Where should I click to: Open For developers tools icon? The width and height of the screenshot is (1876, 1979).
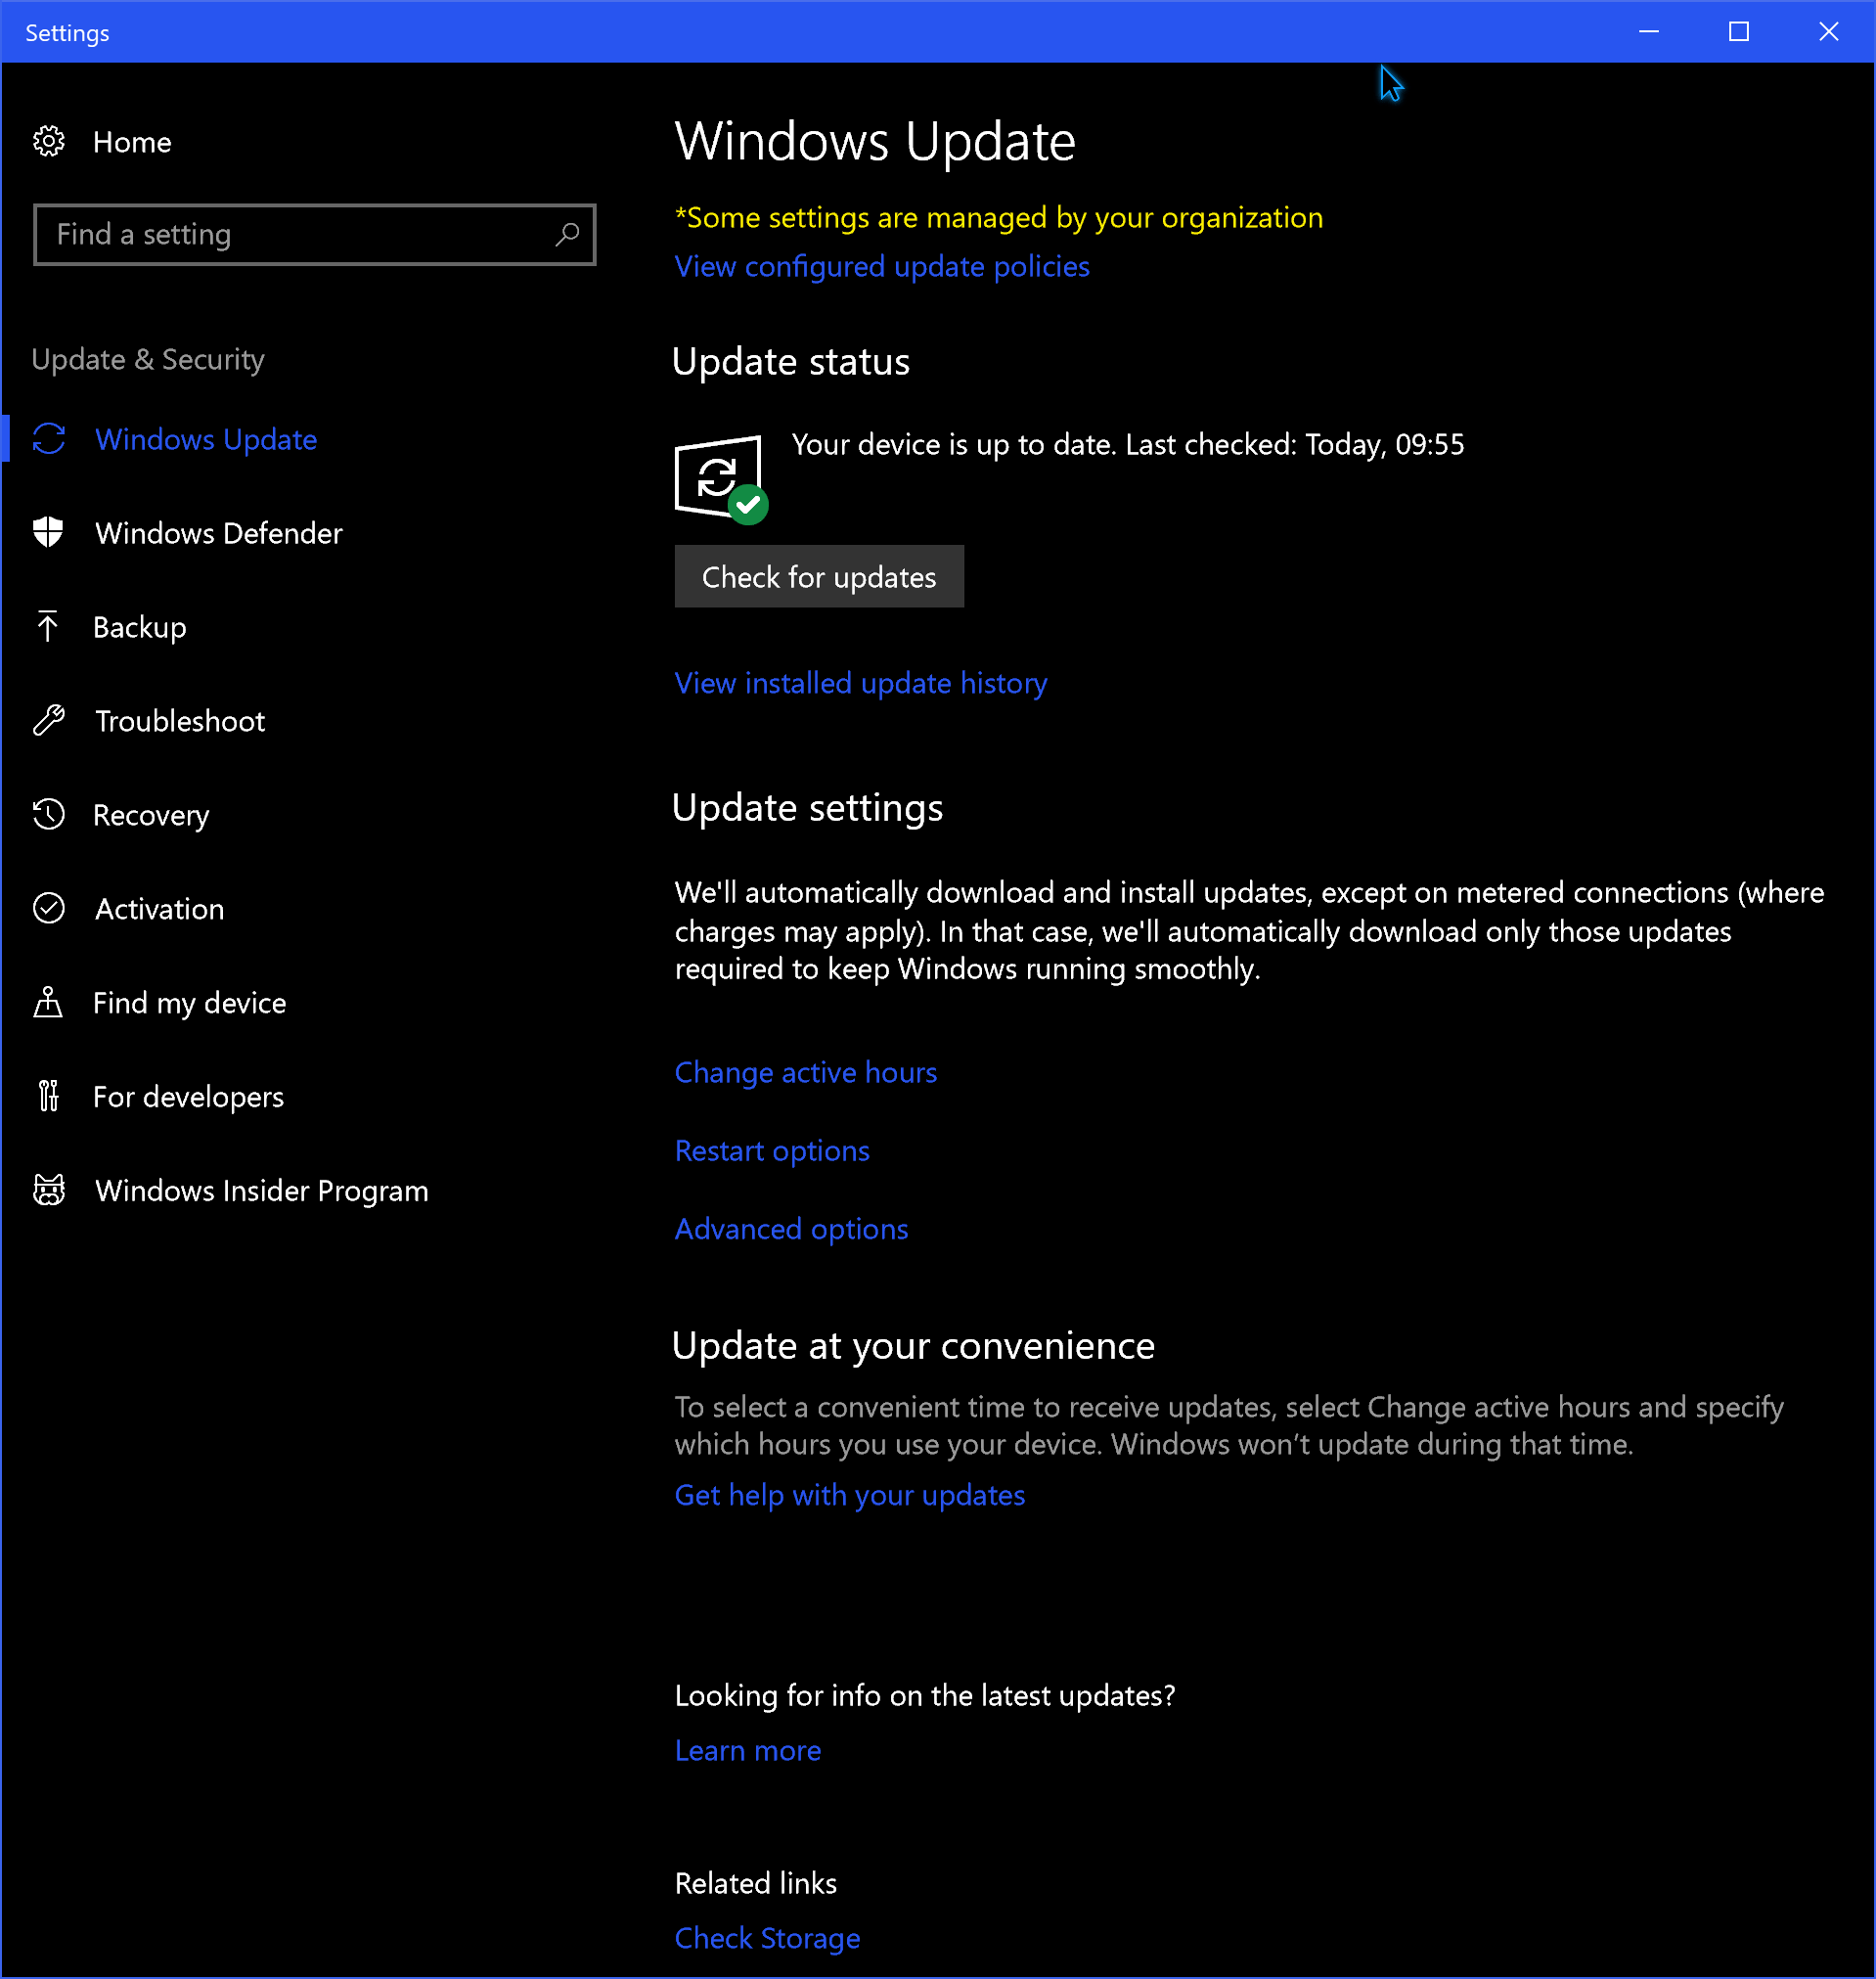coord(48,1095)
